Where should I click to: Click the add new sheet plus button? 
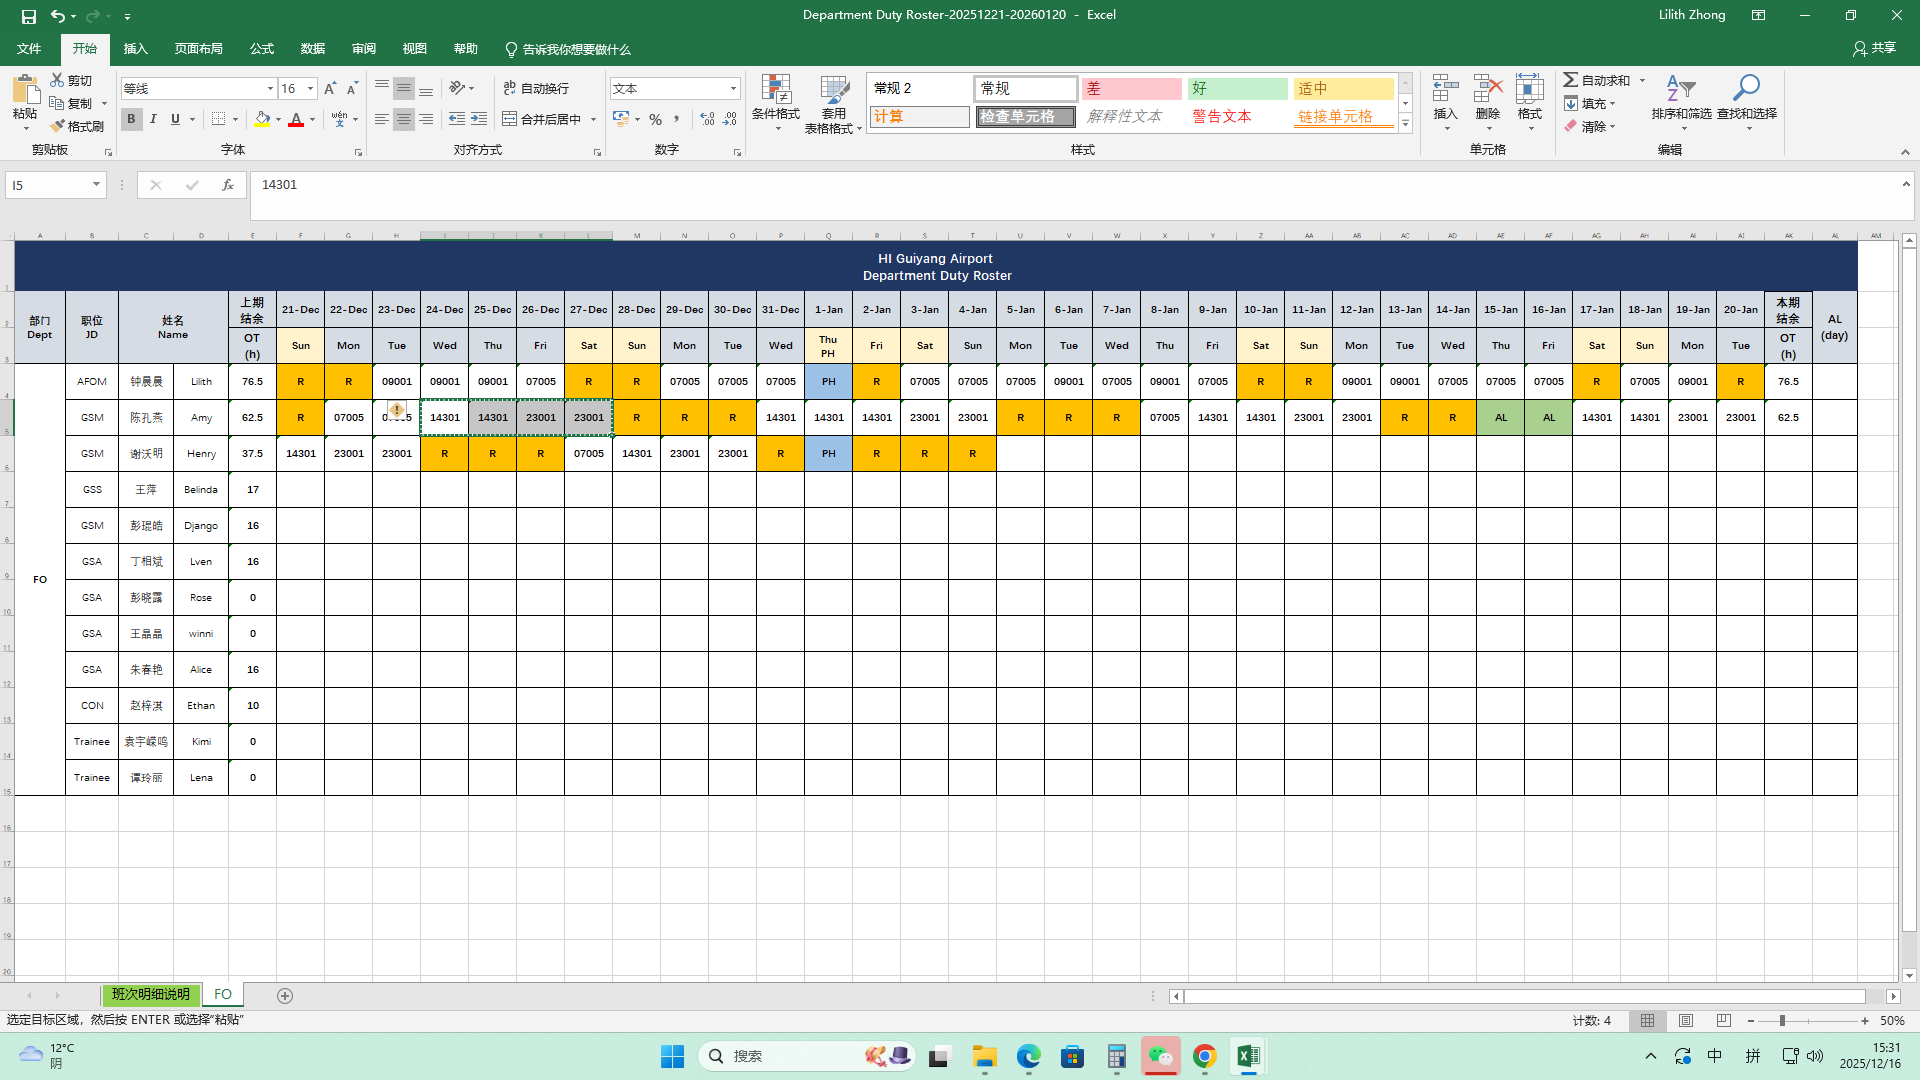285,996
